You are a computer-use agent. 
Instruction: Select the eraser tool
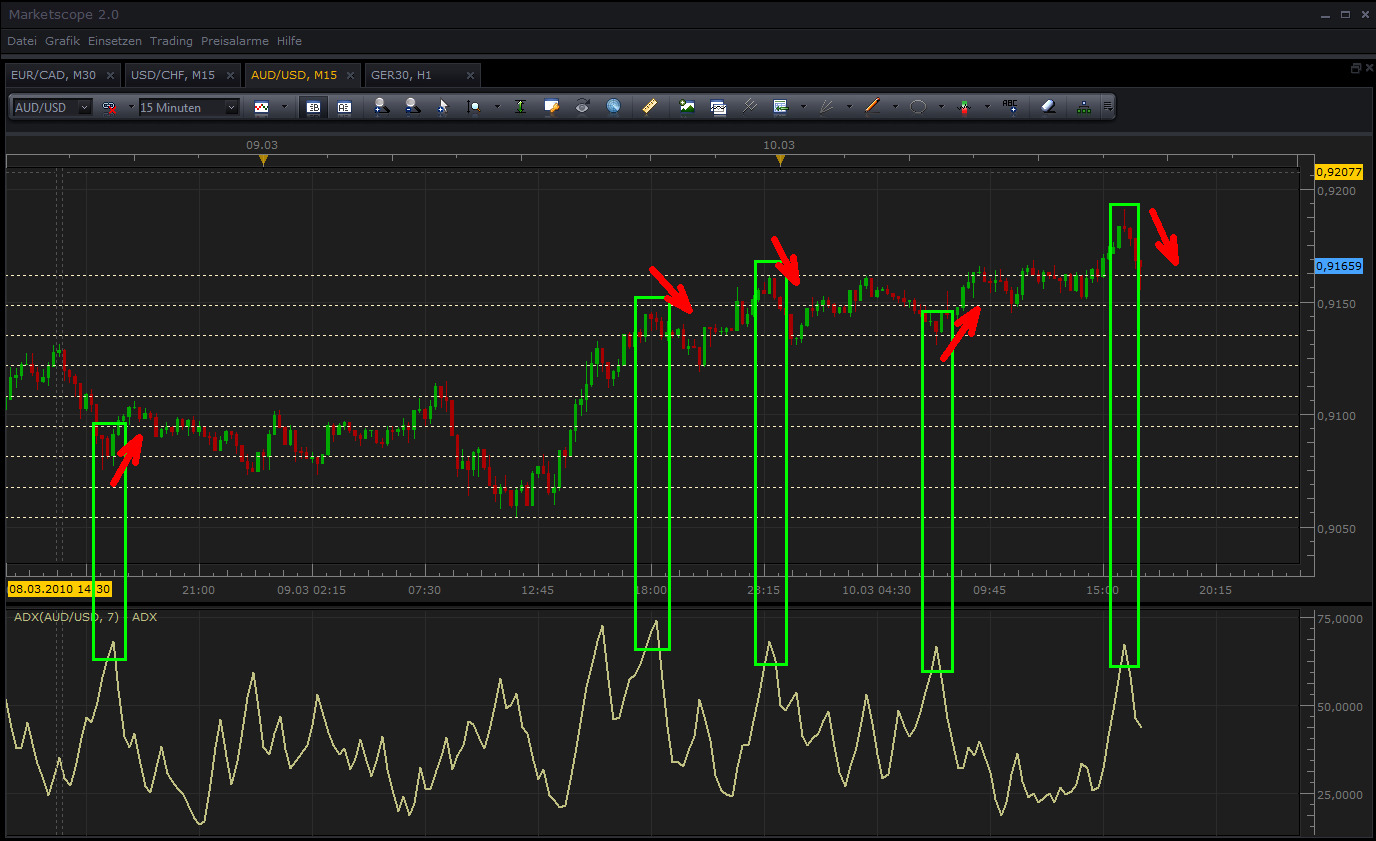click(1048, 107)
